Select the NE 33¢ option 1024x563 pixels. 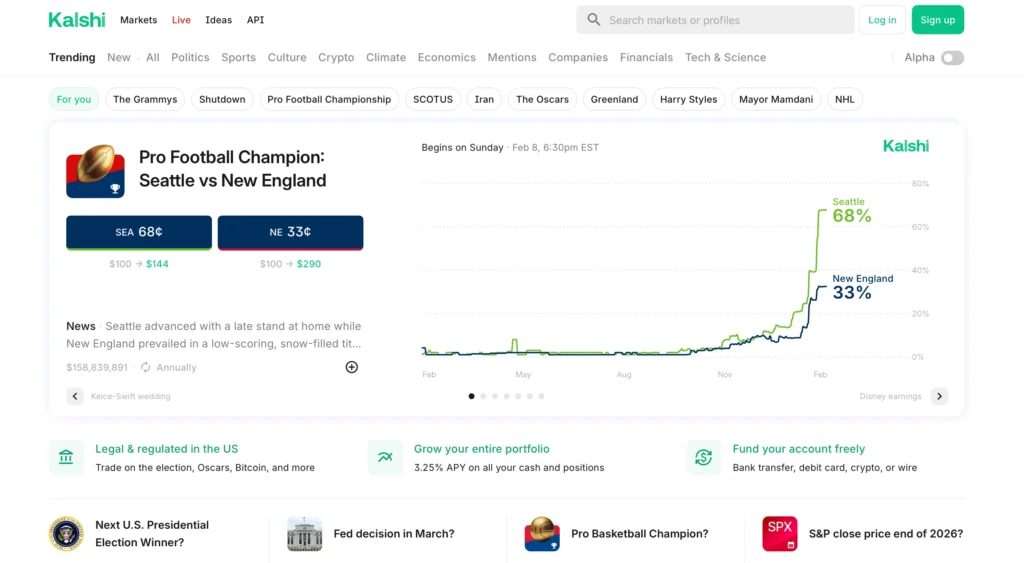[290, 232]
